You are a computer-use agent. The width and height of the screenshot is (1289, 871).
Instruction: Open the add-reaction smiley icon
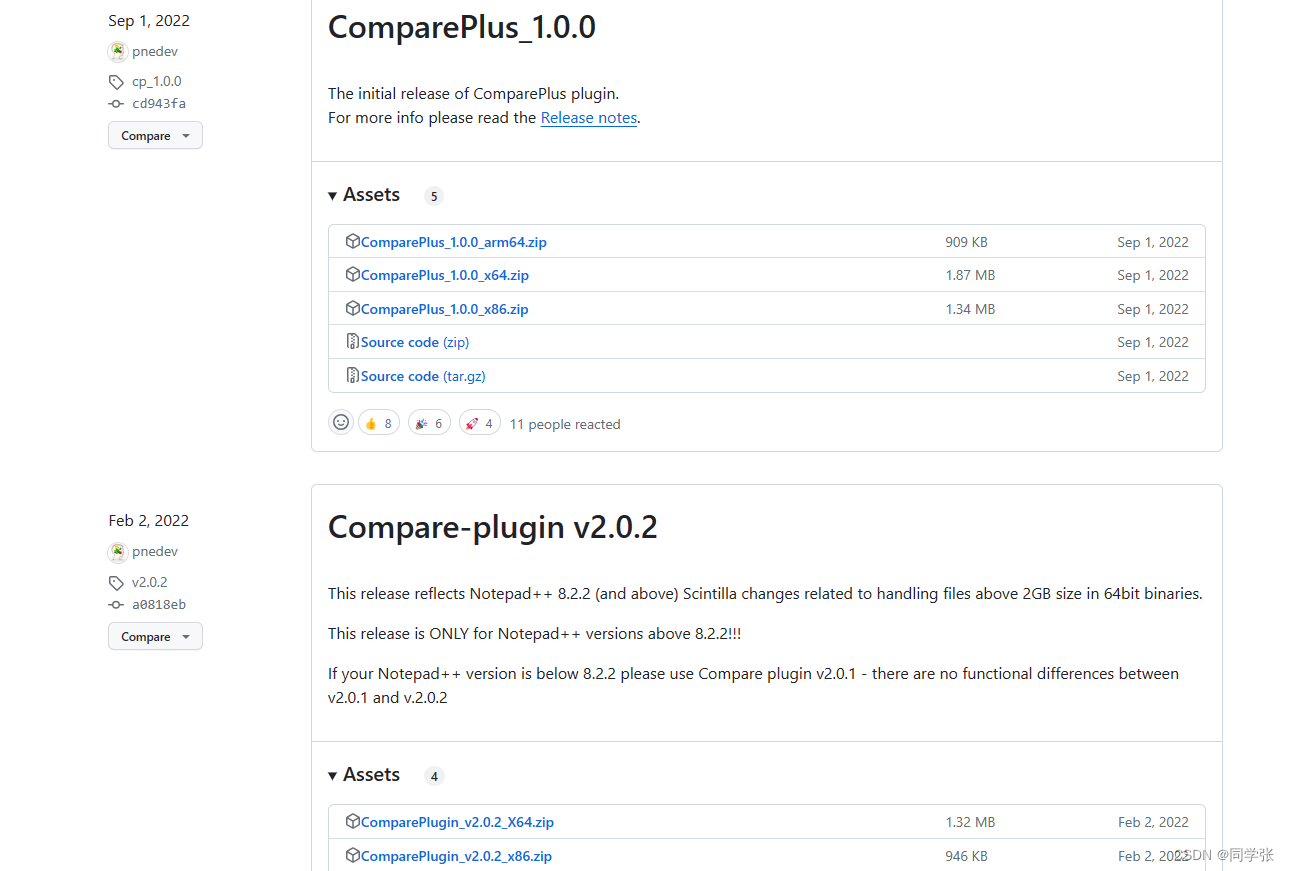pyautogui.click(x=341, y=421)
